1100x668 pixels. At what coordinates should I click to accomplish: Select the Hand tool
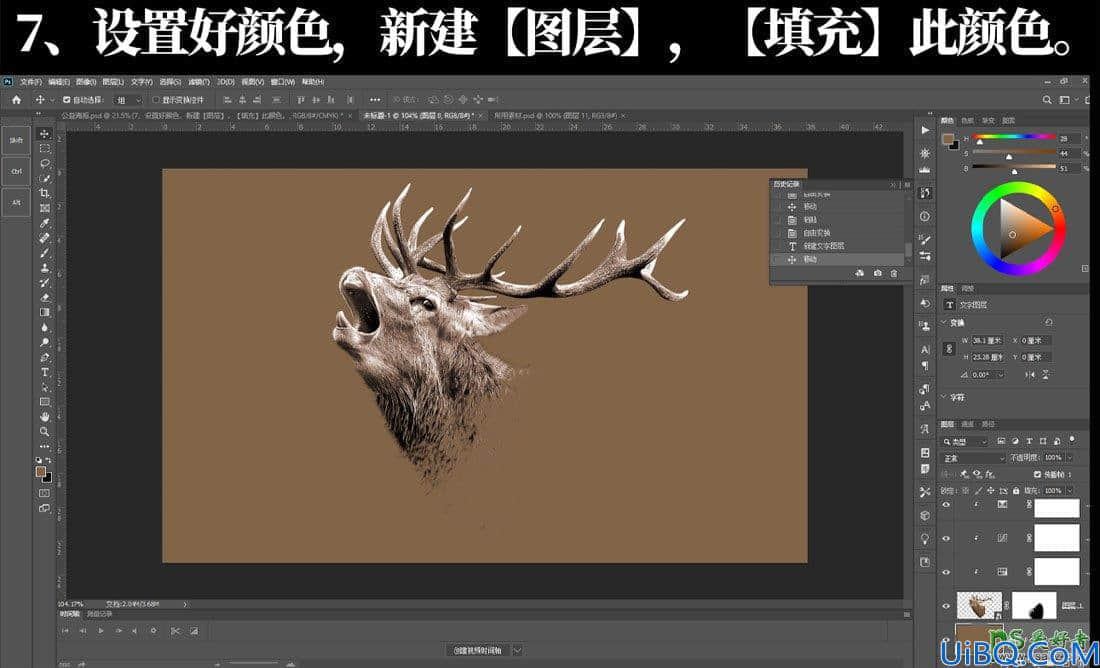tap(45, 417)
